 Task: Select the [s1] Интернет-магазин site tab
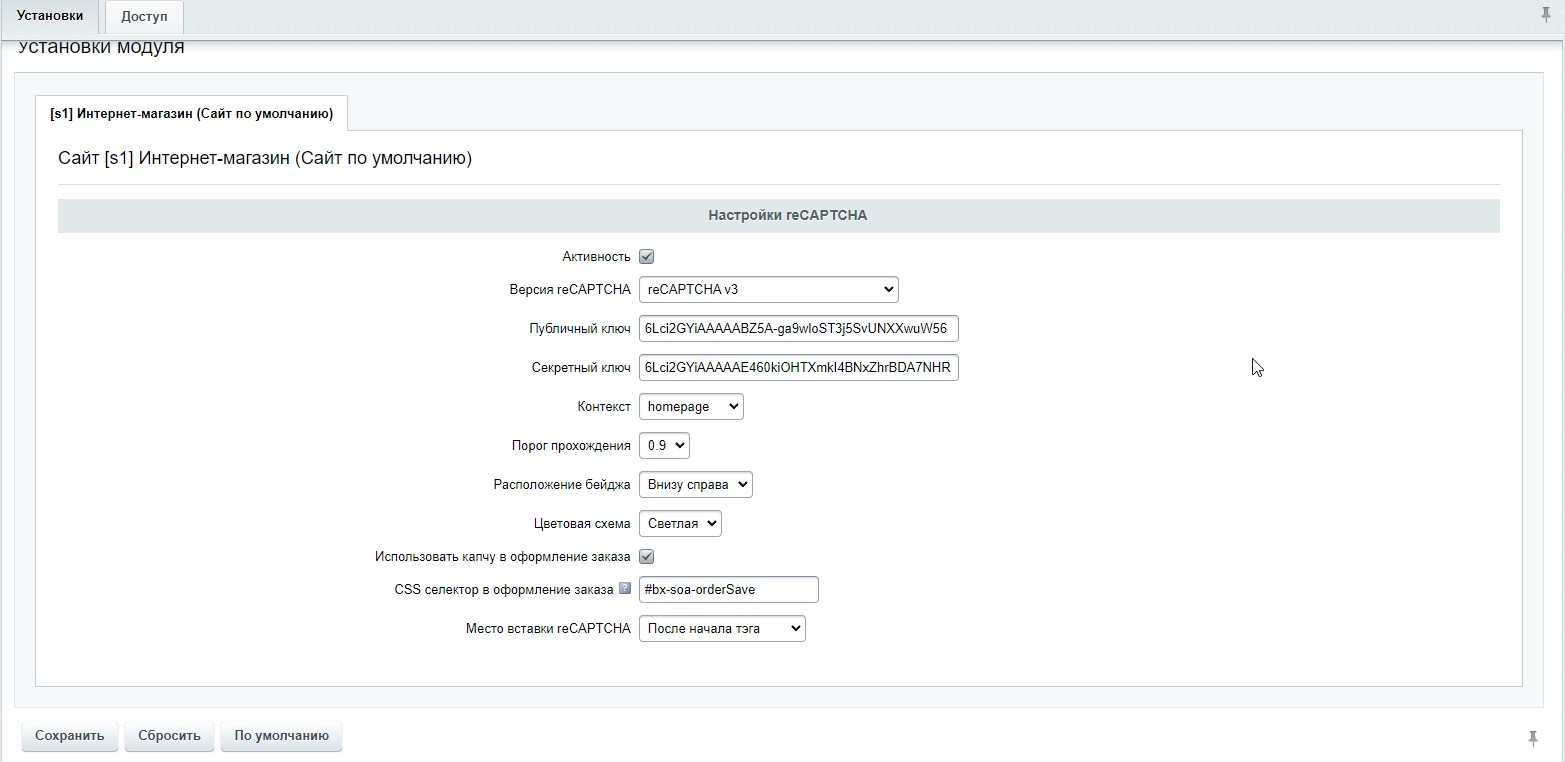(191, 114)
